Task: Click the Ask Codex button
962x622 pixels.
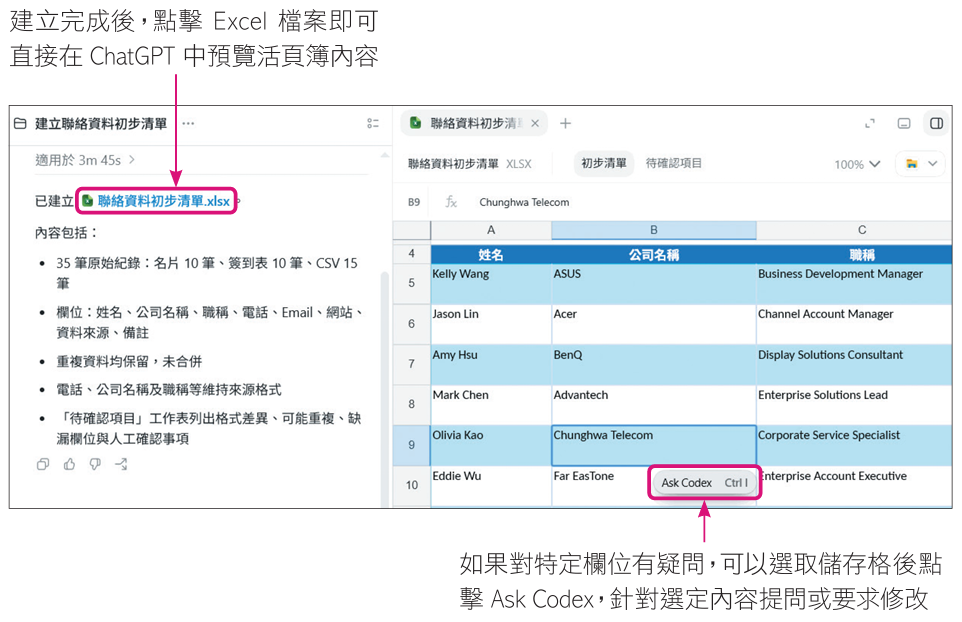Action: pos(704,483)
